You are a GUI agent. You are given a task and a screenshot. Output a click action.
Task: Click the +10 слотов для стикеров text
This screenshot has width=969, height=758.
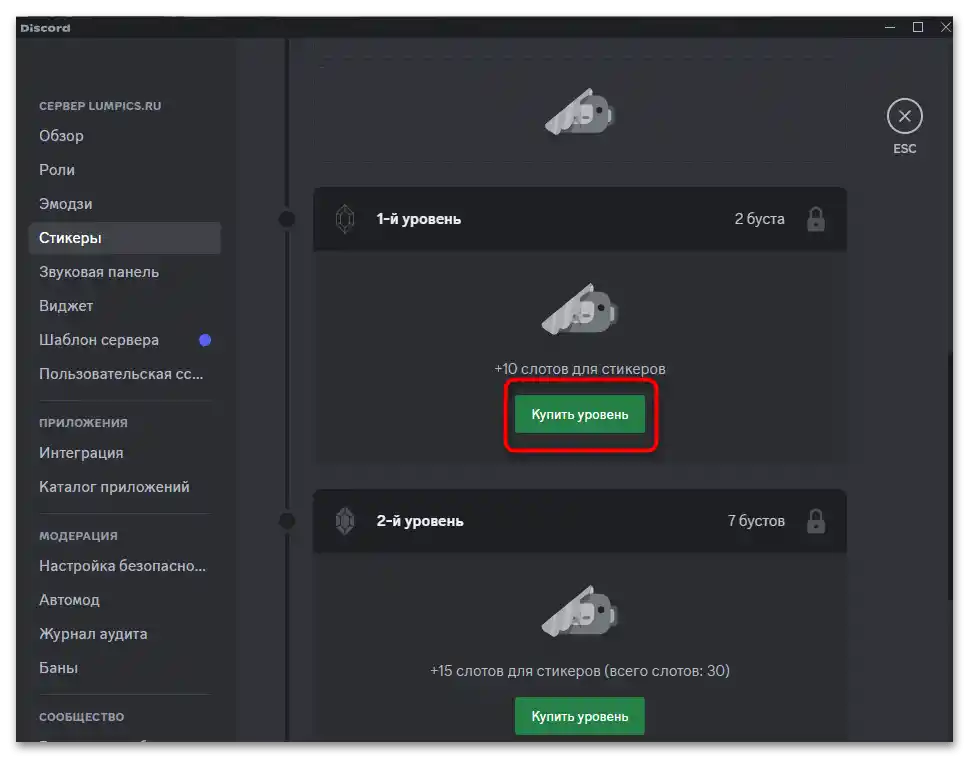[580, 369]
